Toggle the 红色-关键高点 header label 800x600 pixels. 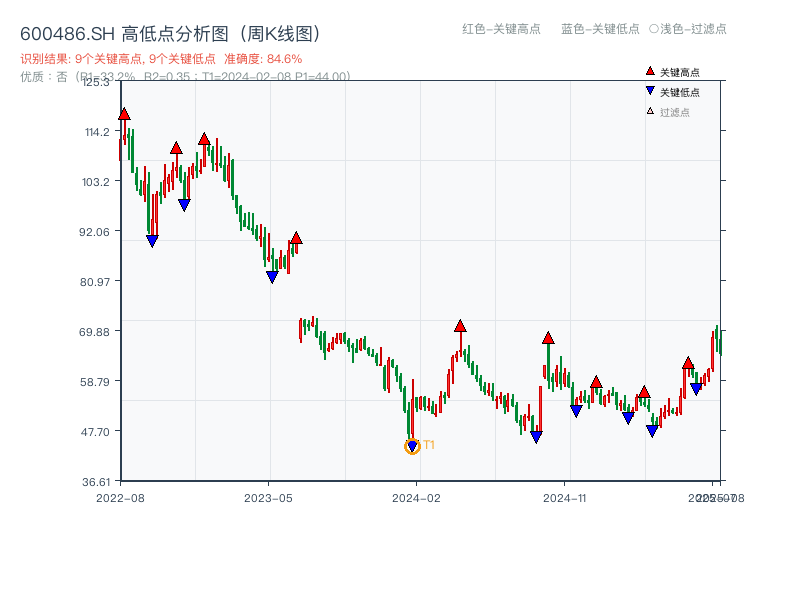tap(501, 29)
